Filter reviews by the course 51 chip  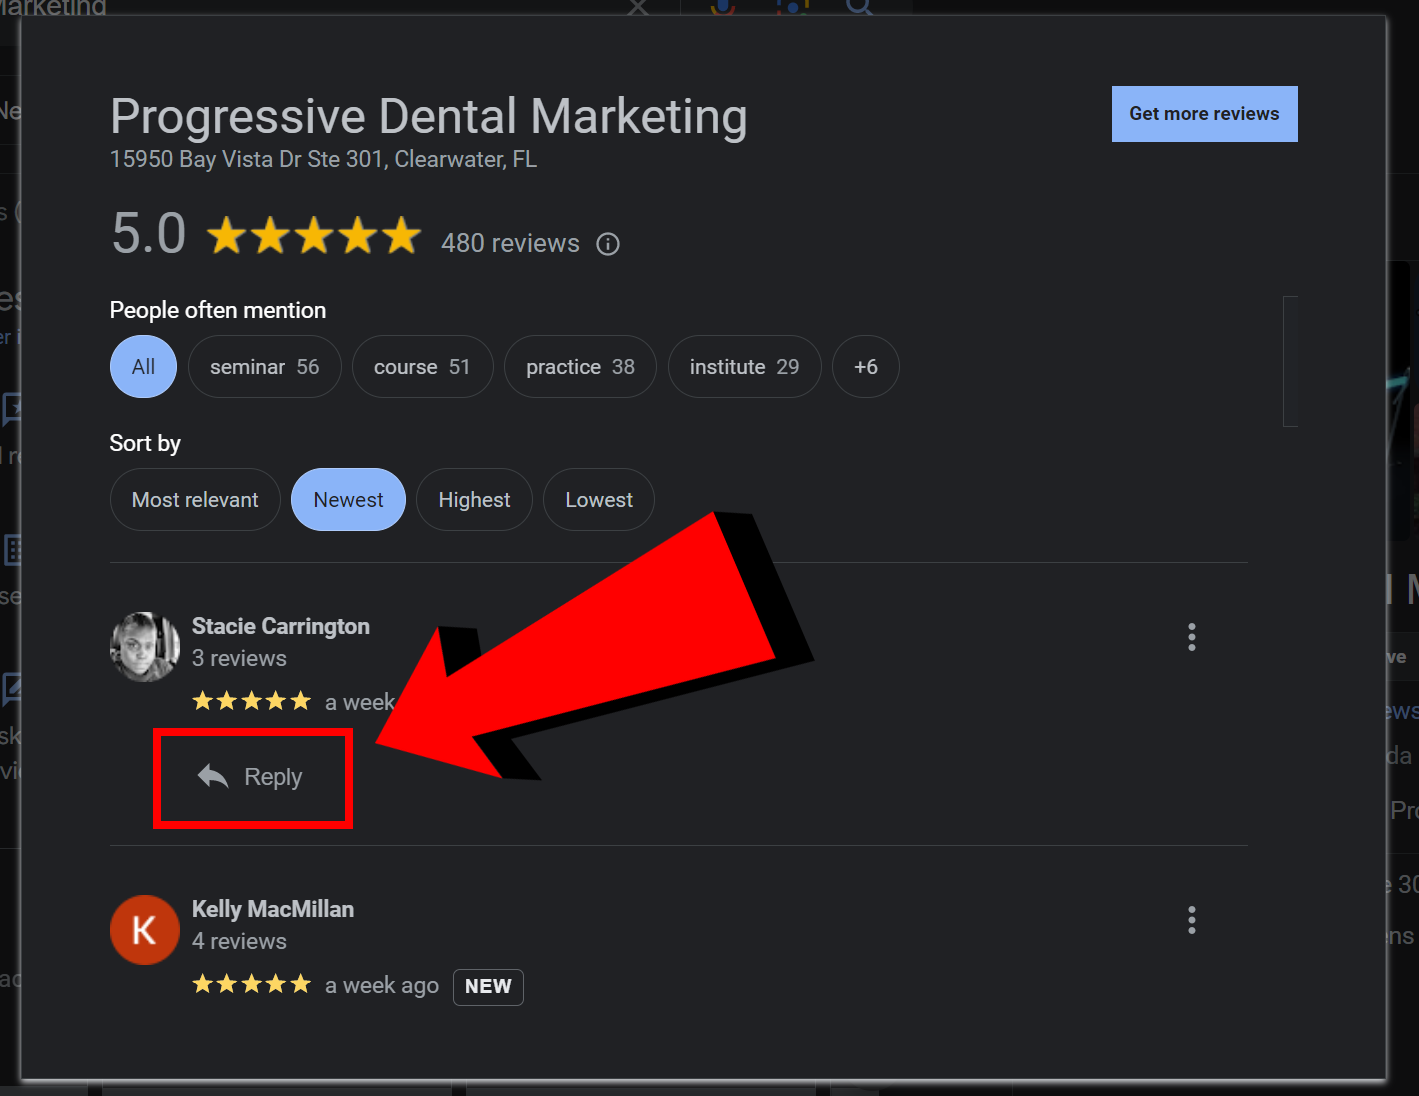[422, 367]
